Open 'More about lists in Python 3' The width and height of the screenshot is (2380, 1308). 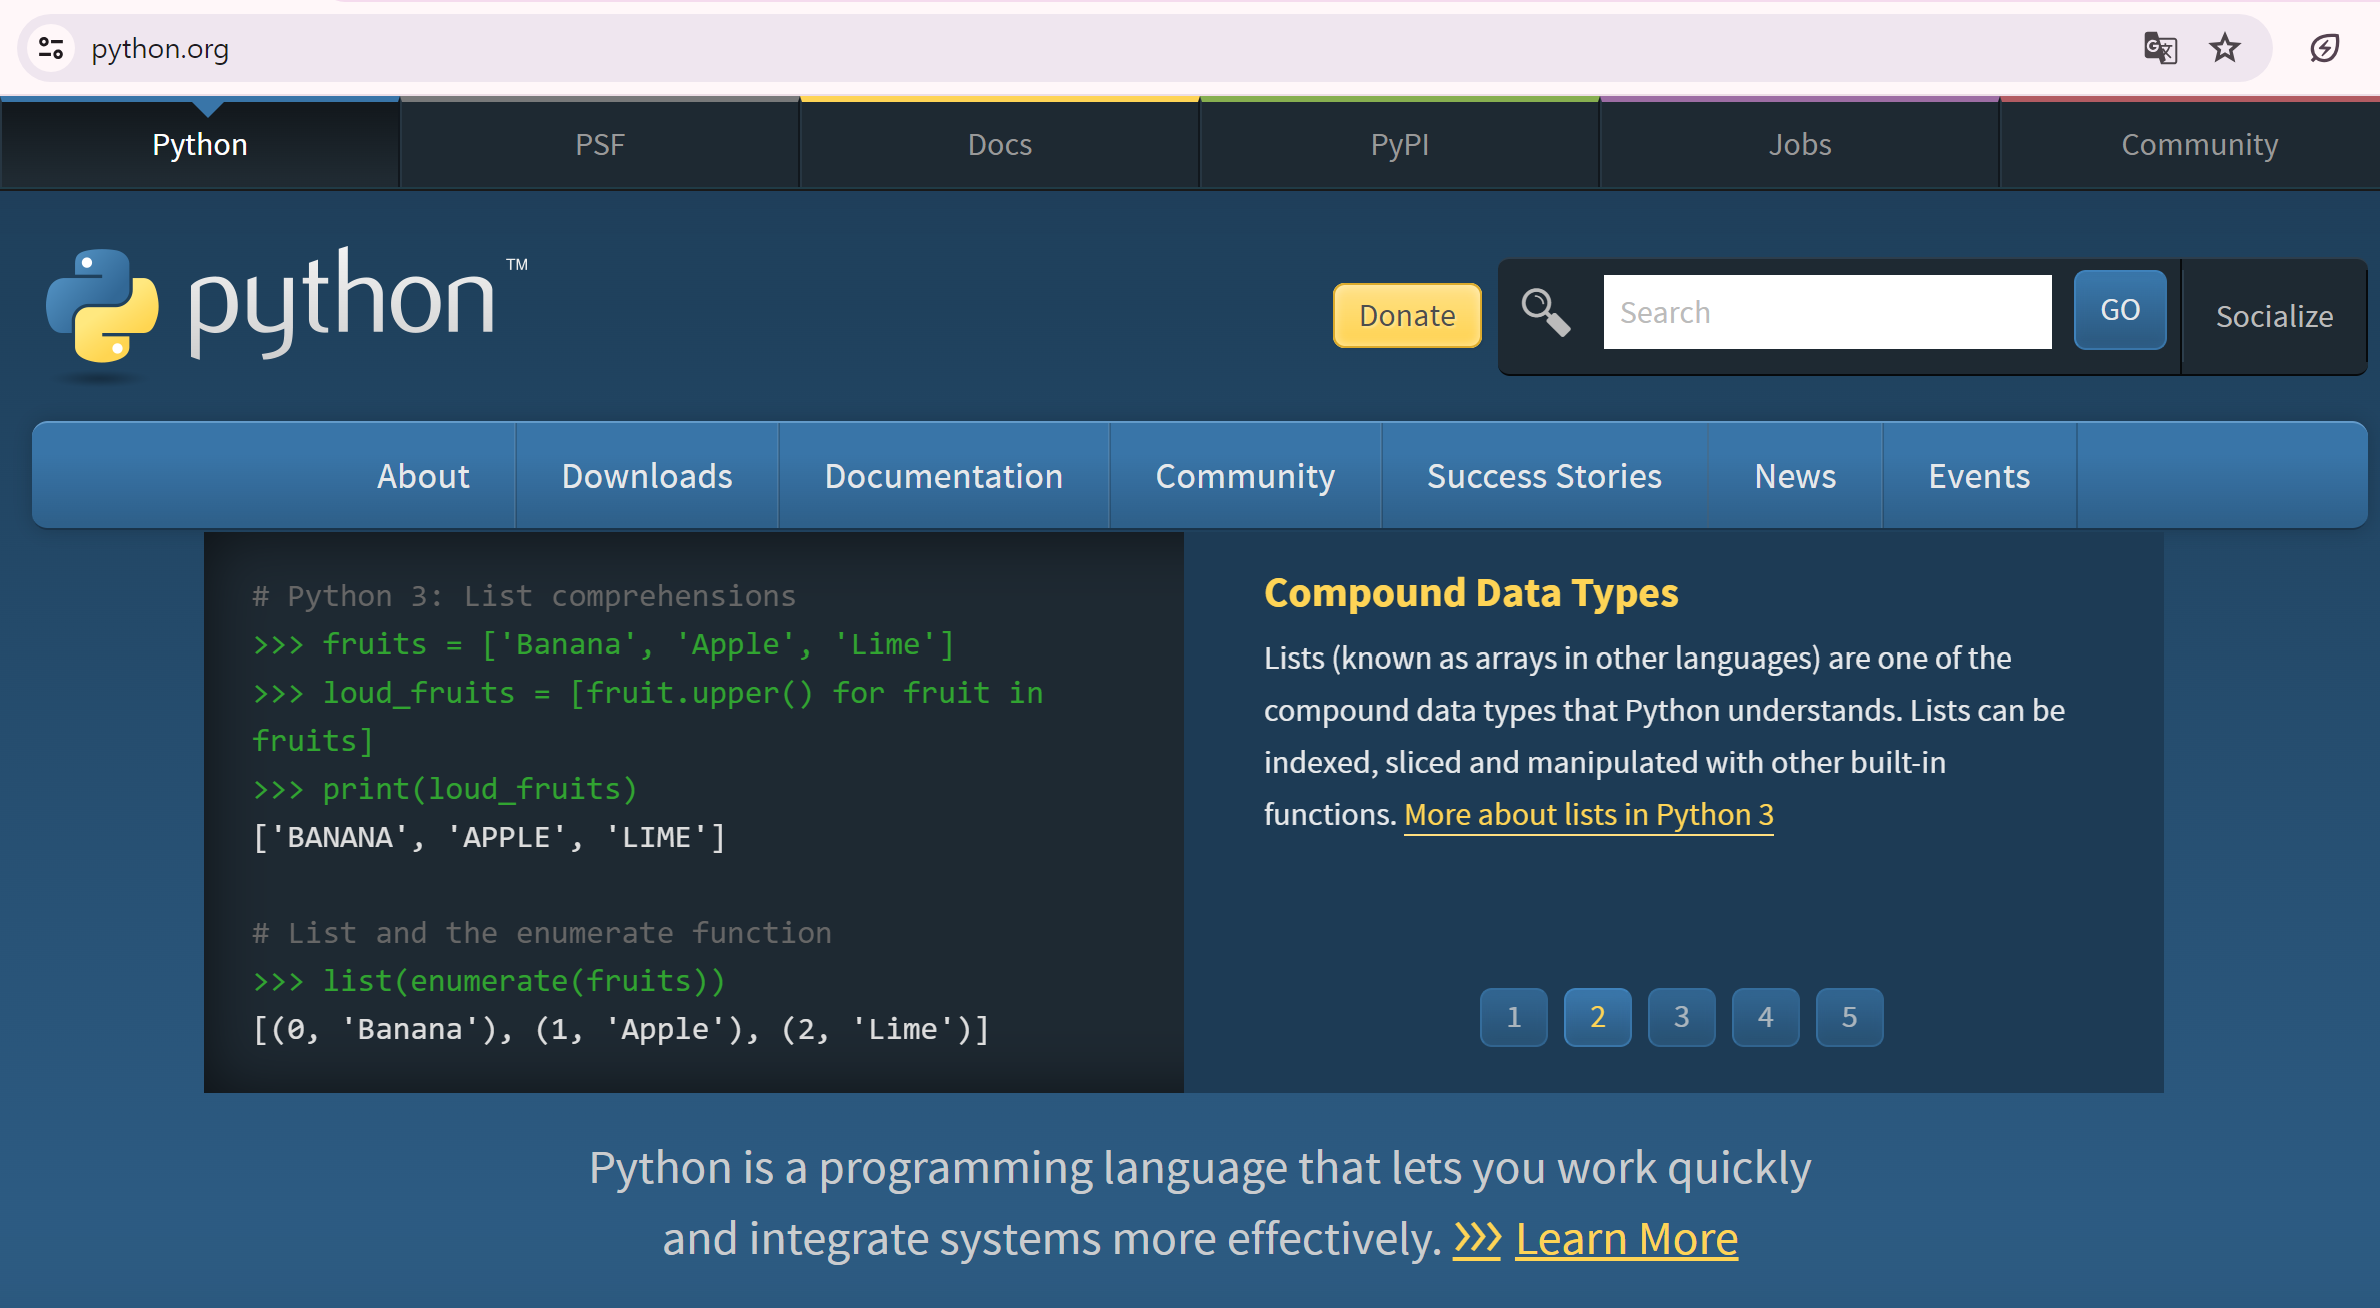coord(1588,814)
